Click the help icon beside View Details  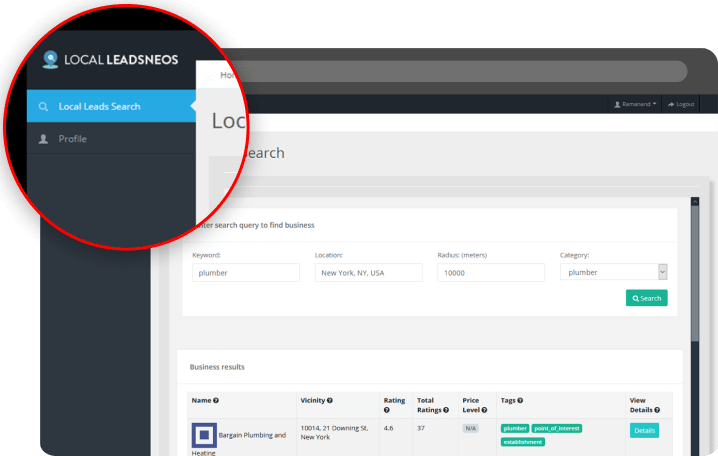tap(657, 410)
